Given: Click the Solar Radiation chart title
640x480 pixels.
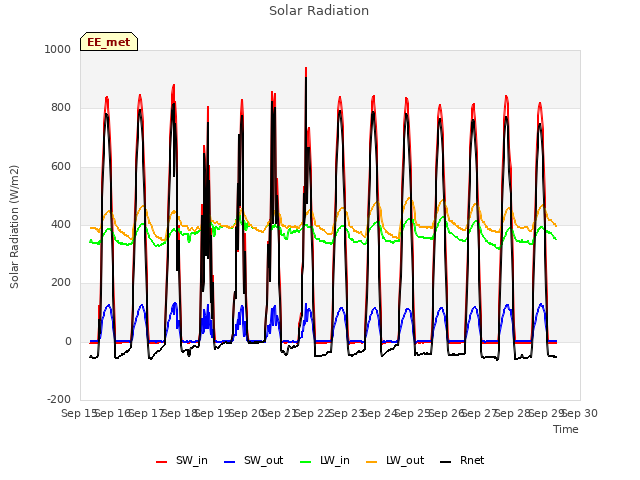Looking at the screenshot, I should pos(319,11).
